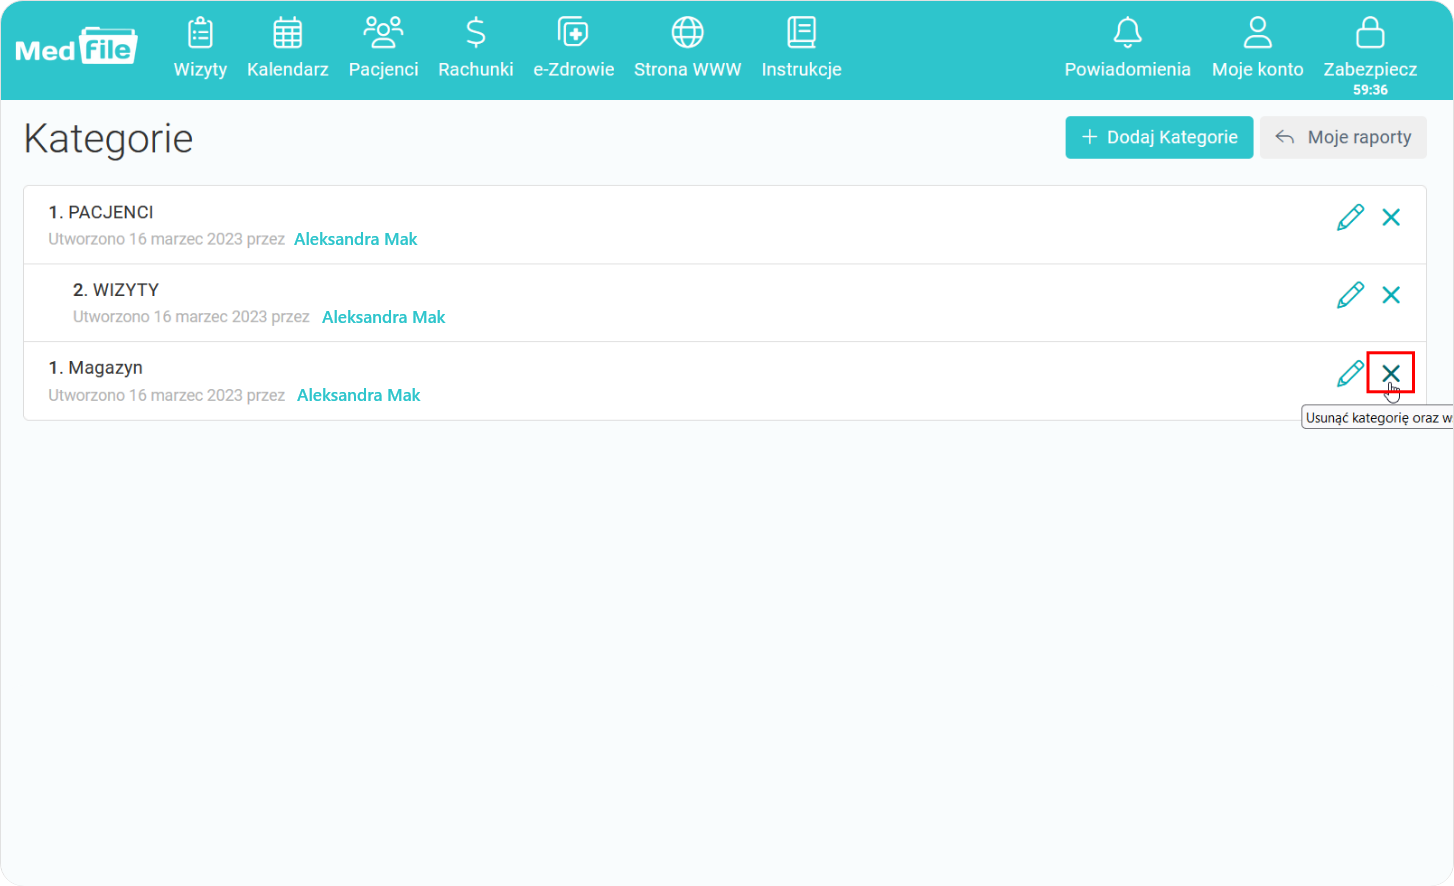This screenshot has height=886, width=1454.
Task: Select the '1. Magazyn' category title
Action: click(96, 368)
